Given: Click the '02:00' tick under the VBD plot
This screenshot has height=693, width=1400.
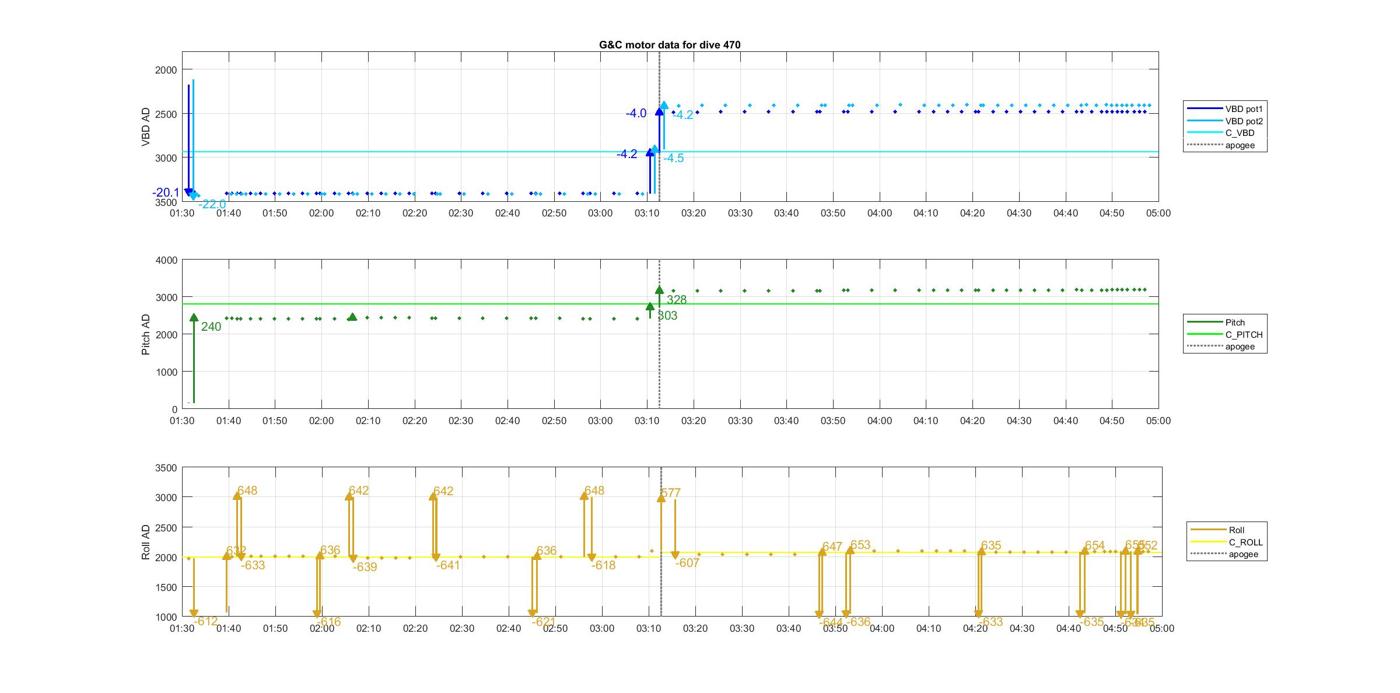Looking at the screenshot, I should (321, 213).
